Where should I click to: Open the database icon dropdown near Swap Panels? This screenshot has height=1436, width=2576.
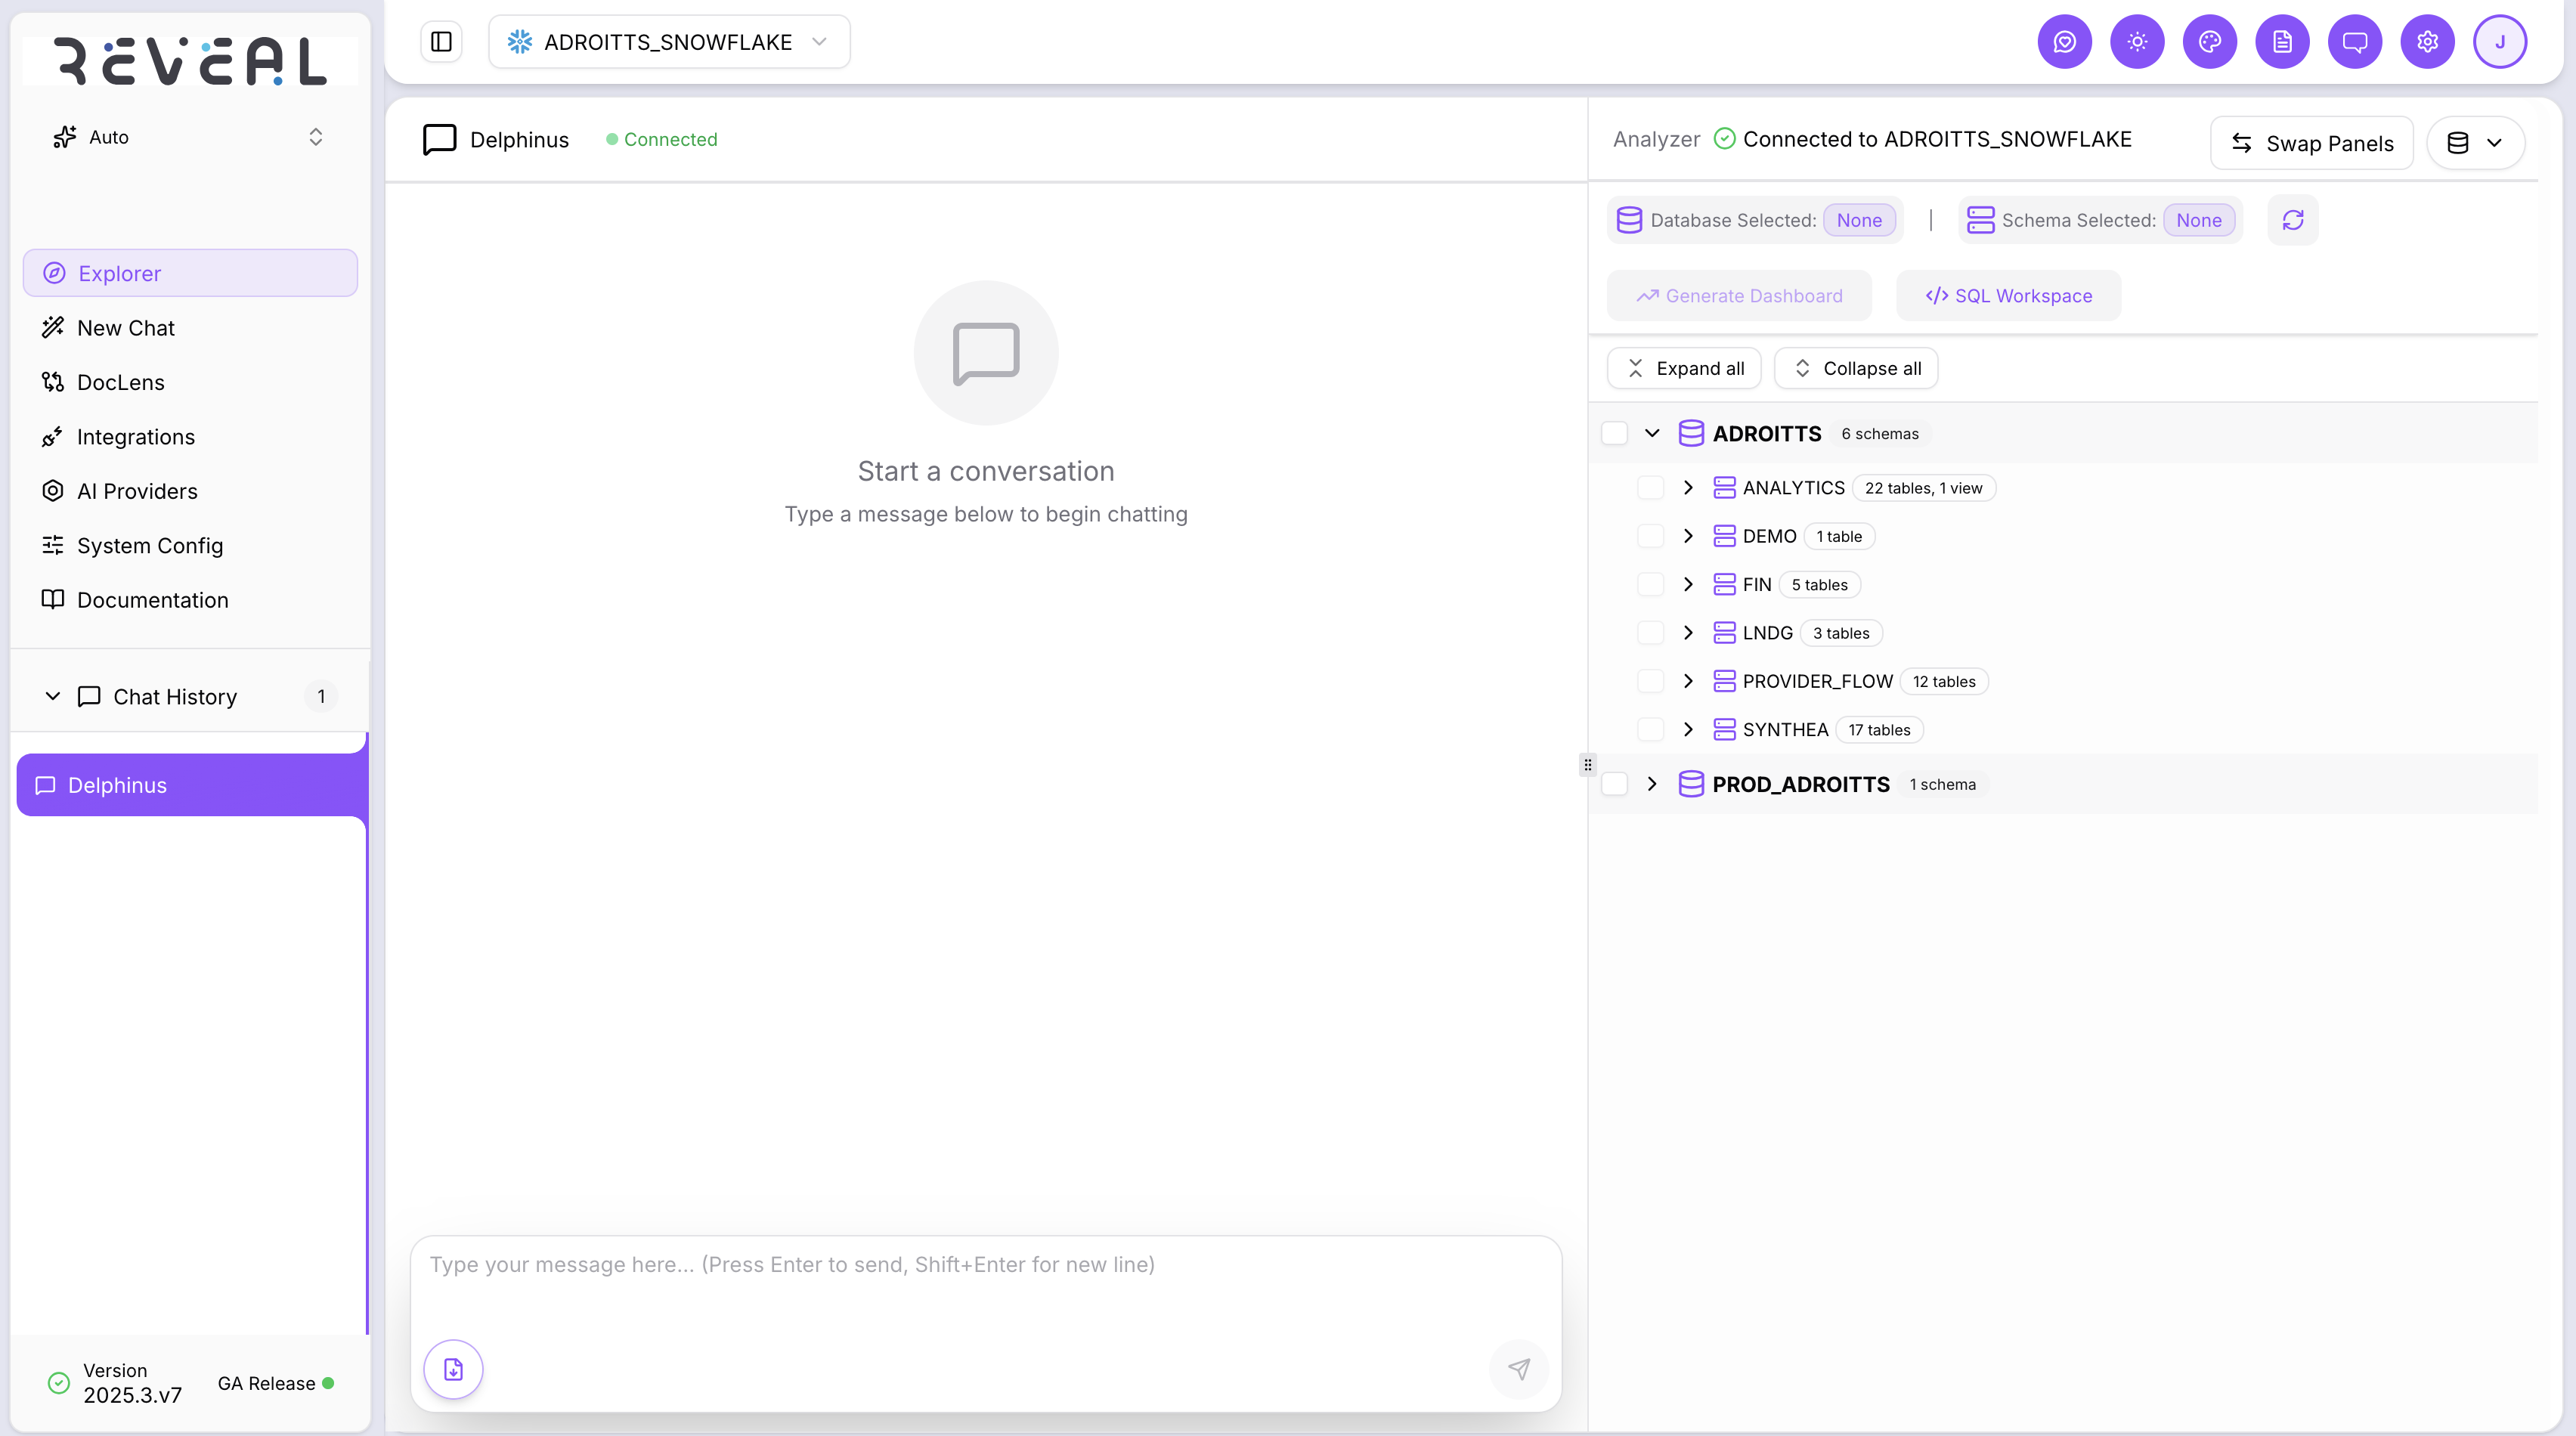click(x=2475, y=143)
